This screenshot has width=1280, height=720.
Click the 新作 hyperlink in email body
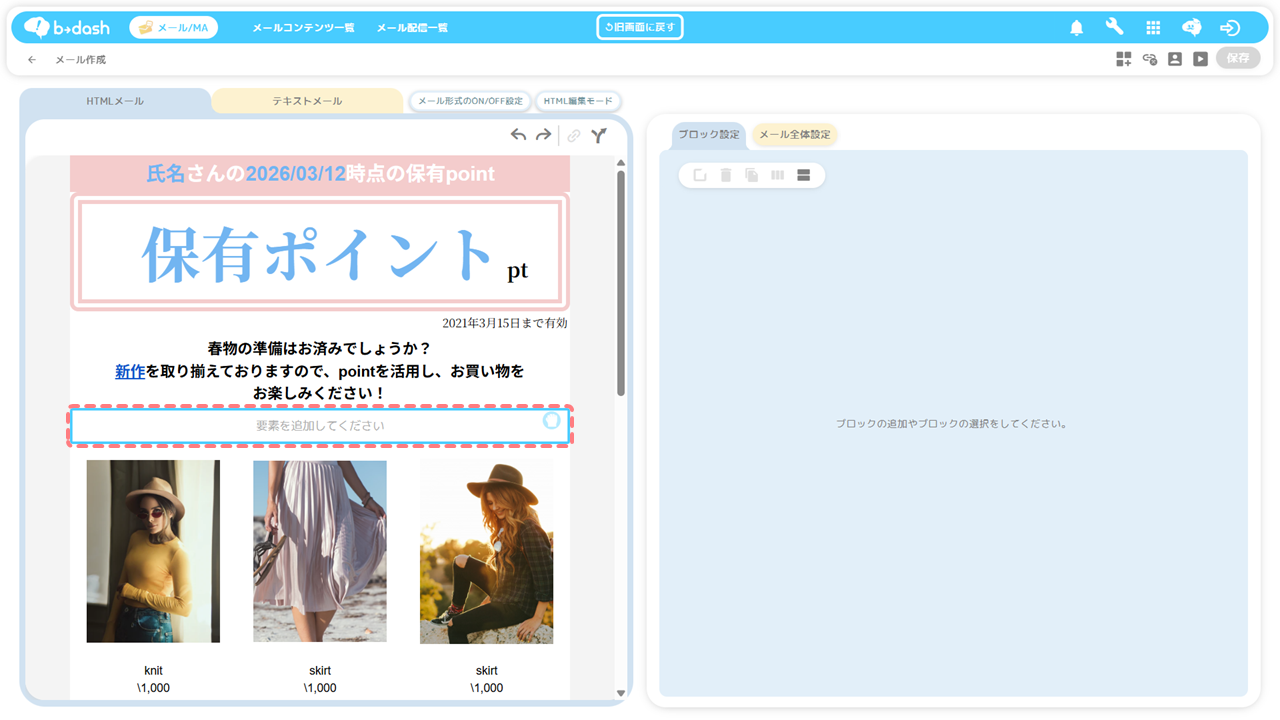tap(130, 371)
